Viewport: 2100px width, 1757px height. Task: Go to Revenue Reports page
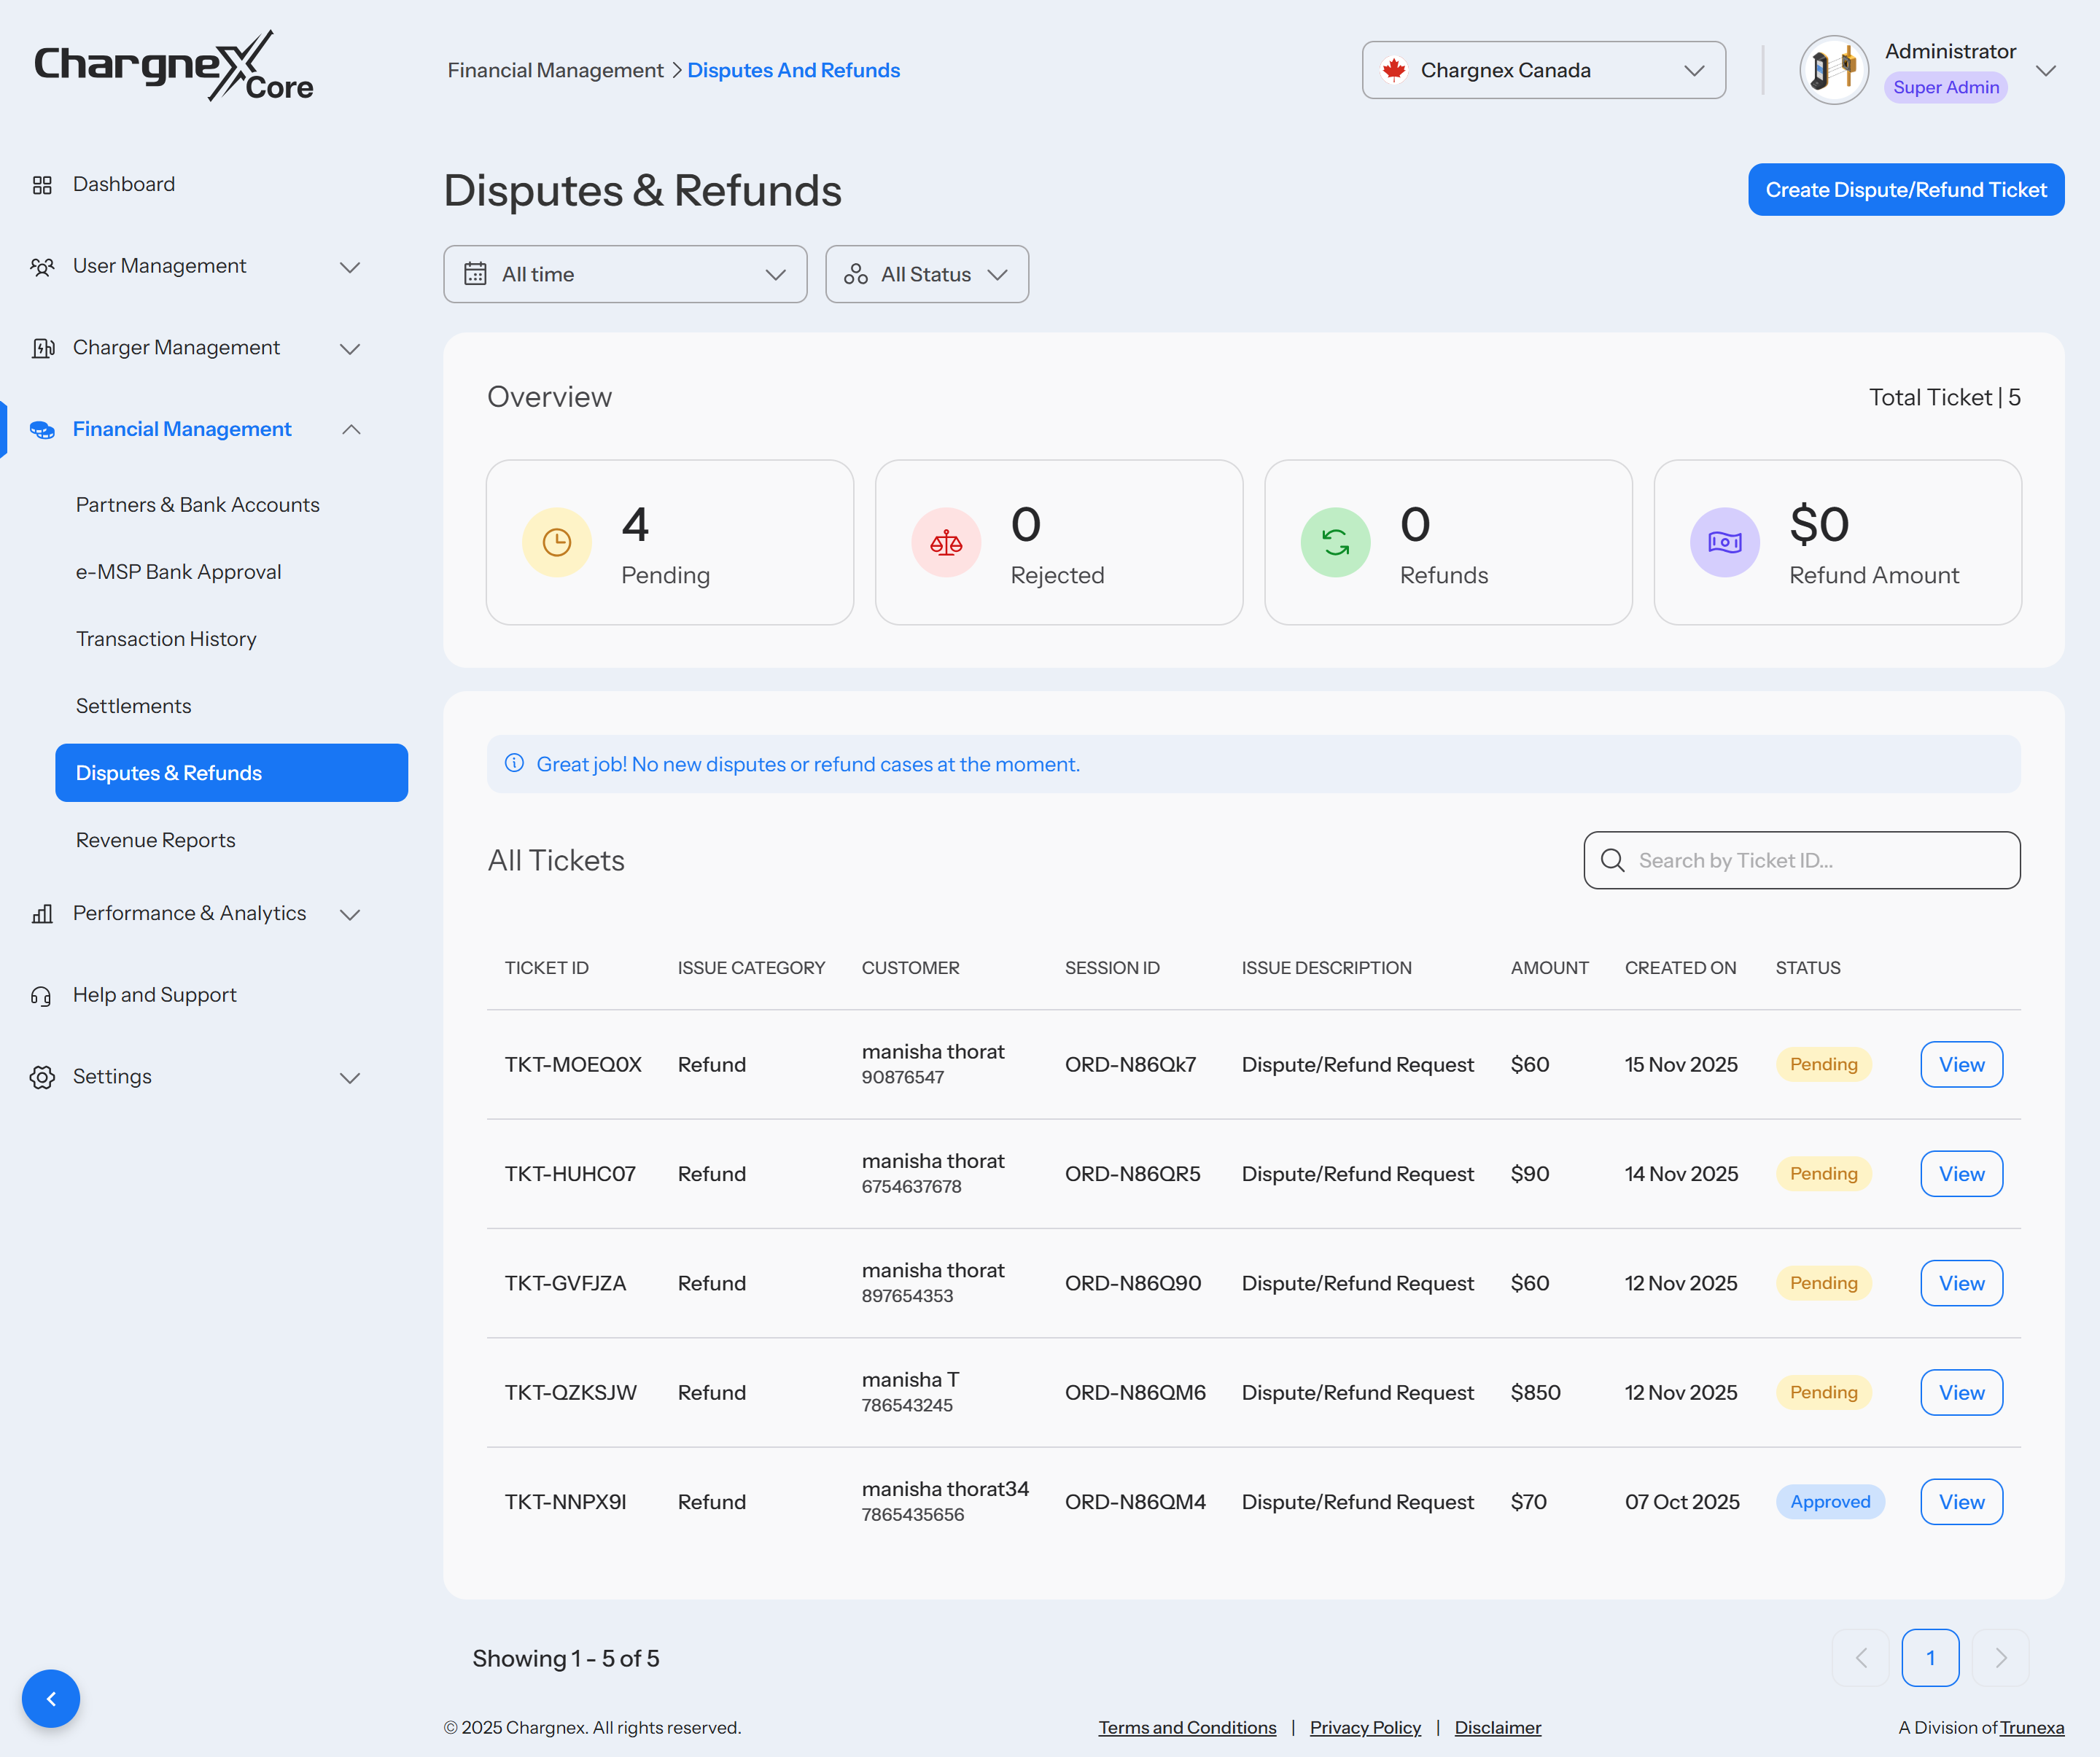(156, 840)
